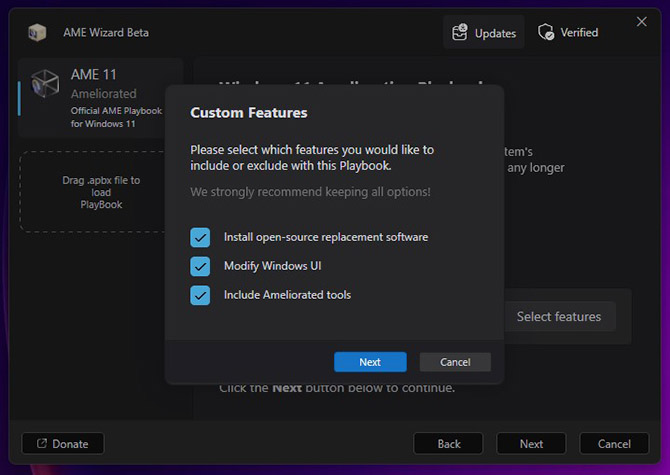Disable Include Ameliorated tools checkbox
The image size is (670, 475).
pyautogui.click(x=200, y=295)
